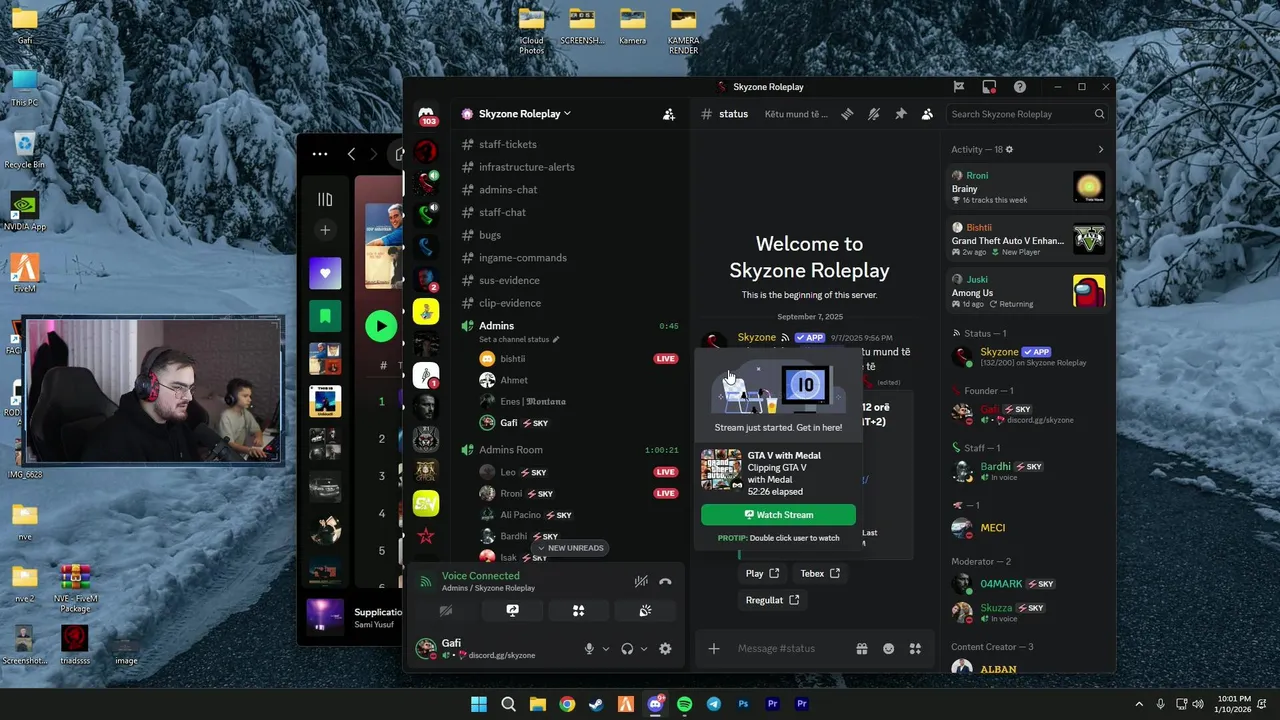The width and height of the screenshot is (1280, 720).
Task: Go back with Spotify's back arrow
Action: coord(351,154)
